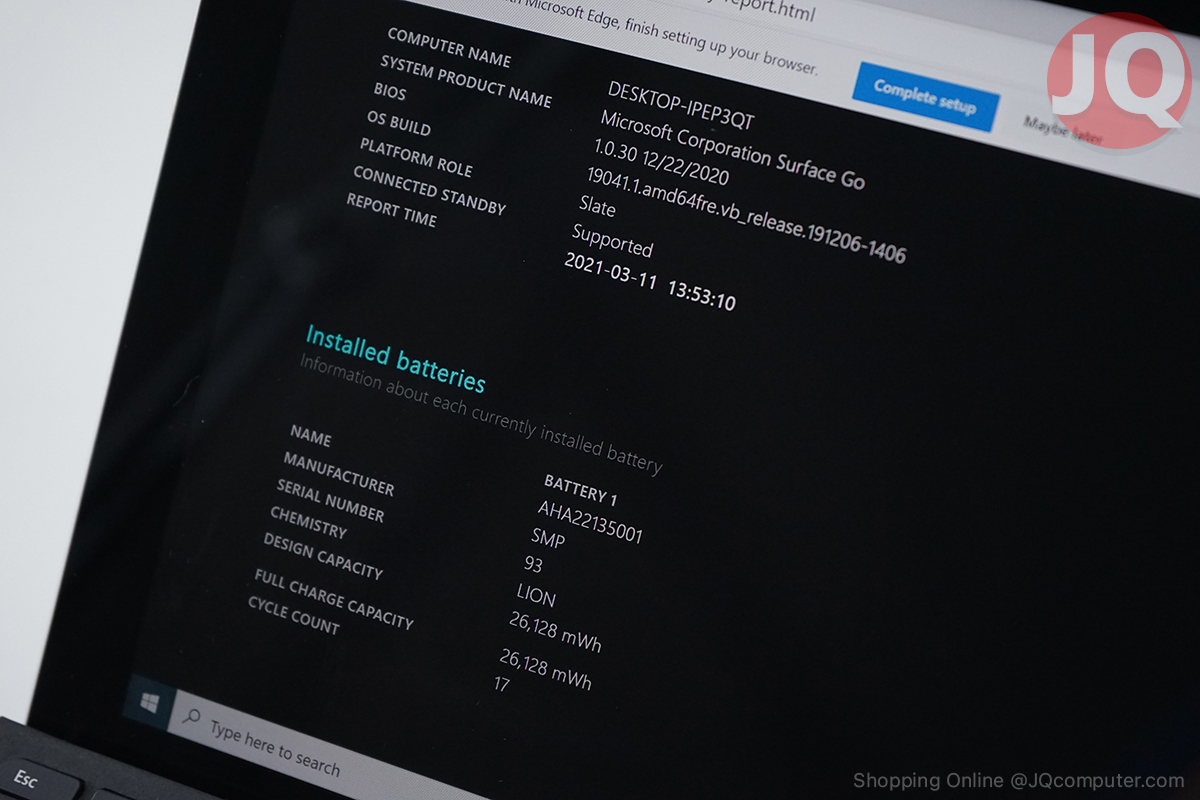Click the taskbar search magnifier icon
Screen dimensions: 1200x800
(192, 718)
